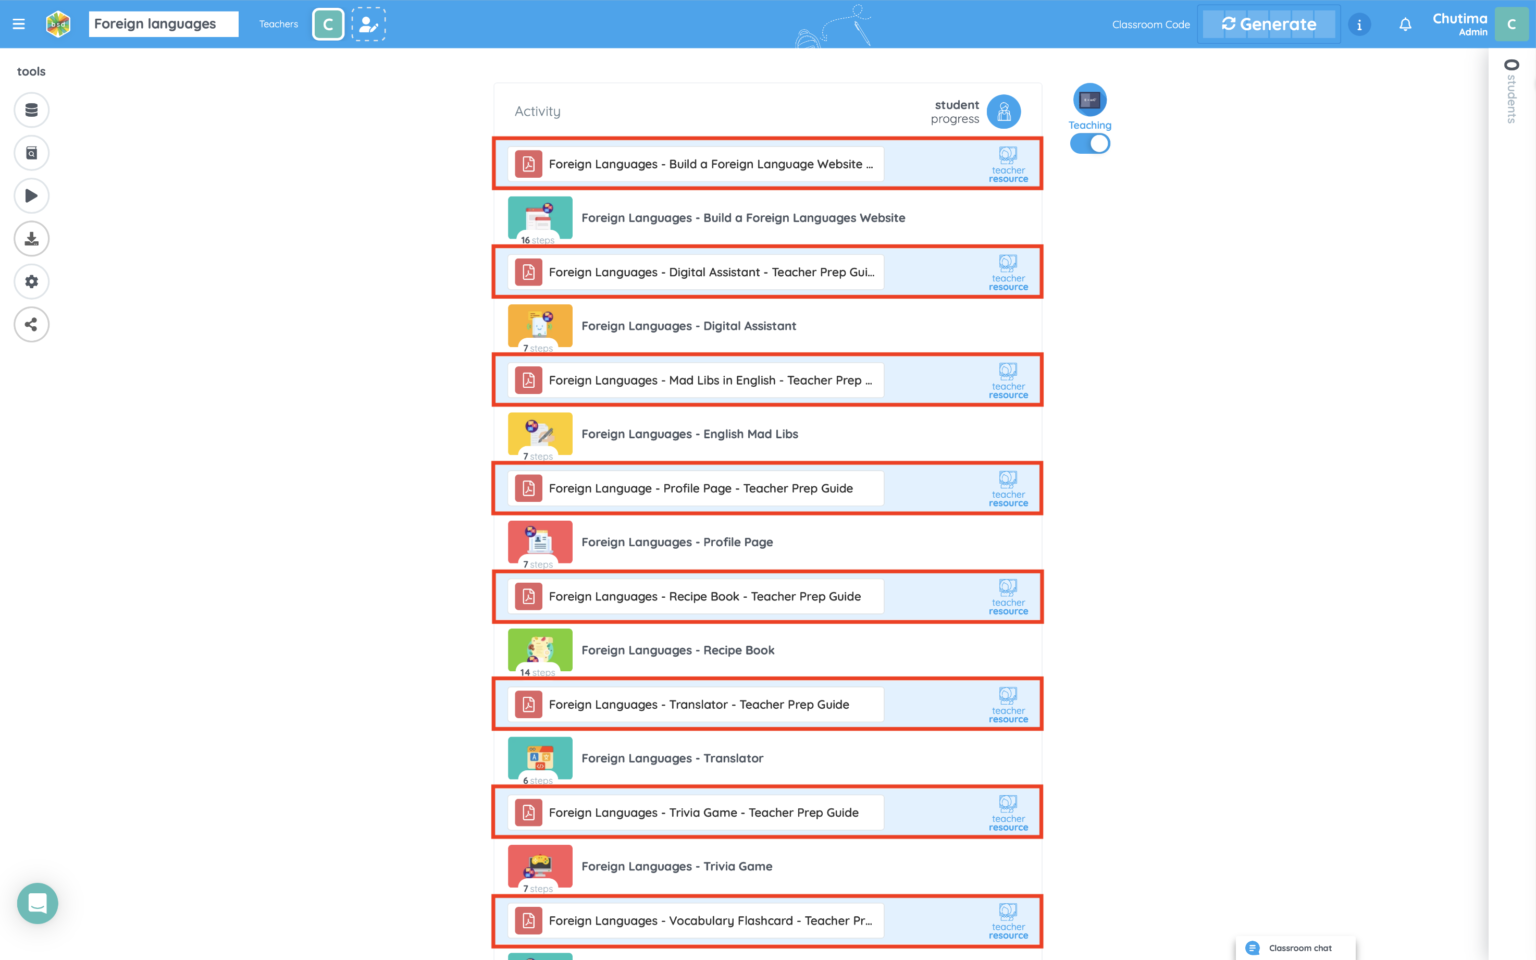Screen dimensions: 1536x960
Task: Expand the students panel on the right
Action: click(1510, 88)
